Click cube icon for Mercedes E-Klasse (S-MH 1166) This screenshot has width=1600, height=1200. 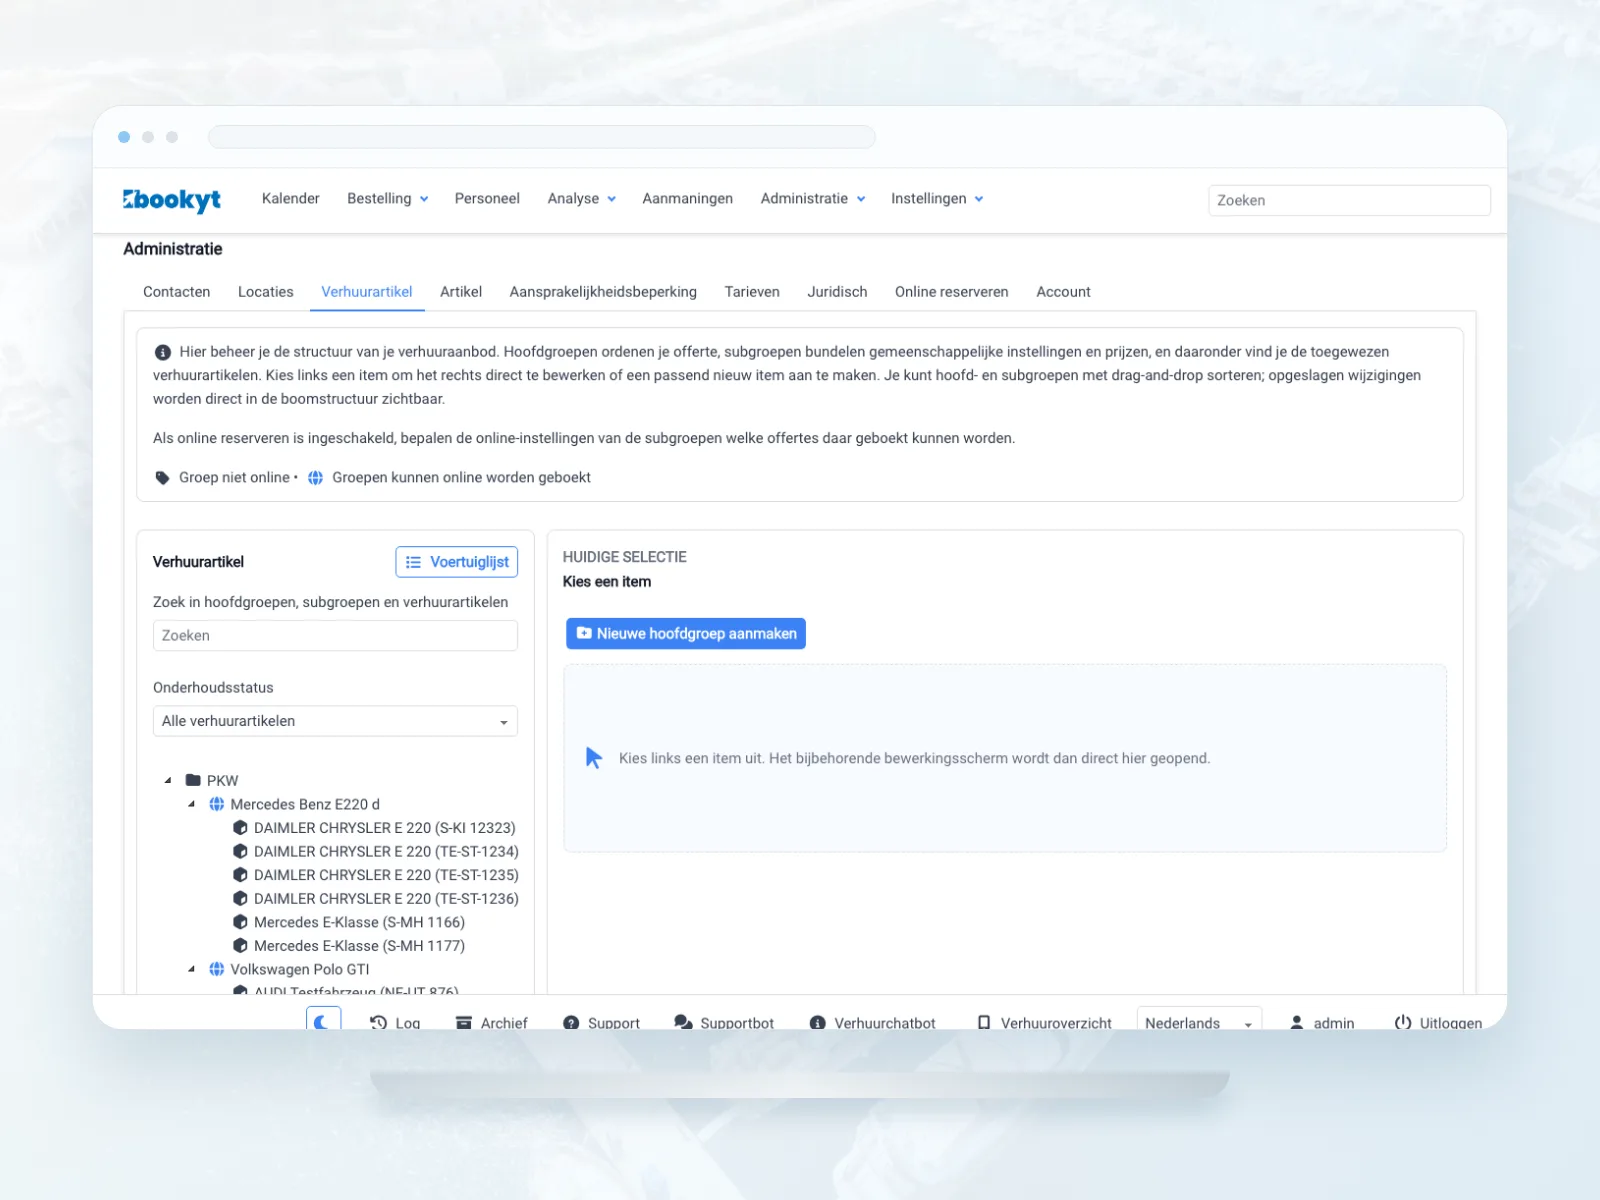coord(240,922)
